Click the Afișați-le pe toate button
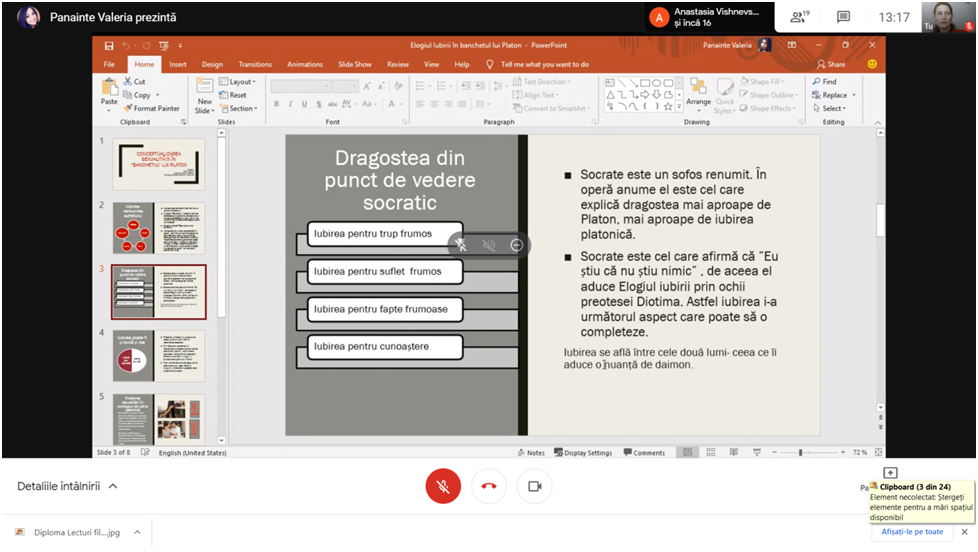Screen dimensions: 978x552 (x=912, y=531)
